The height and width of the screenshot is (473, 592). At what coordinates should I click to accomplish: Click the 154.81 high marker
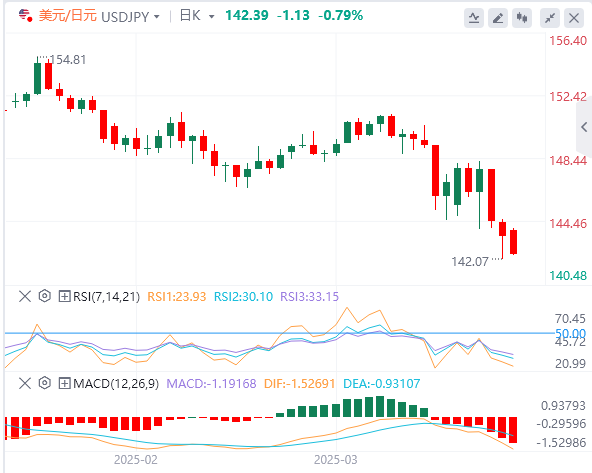pyautogui.click(x=68, y=60)
